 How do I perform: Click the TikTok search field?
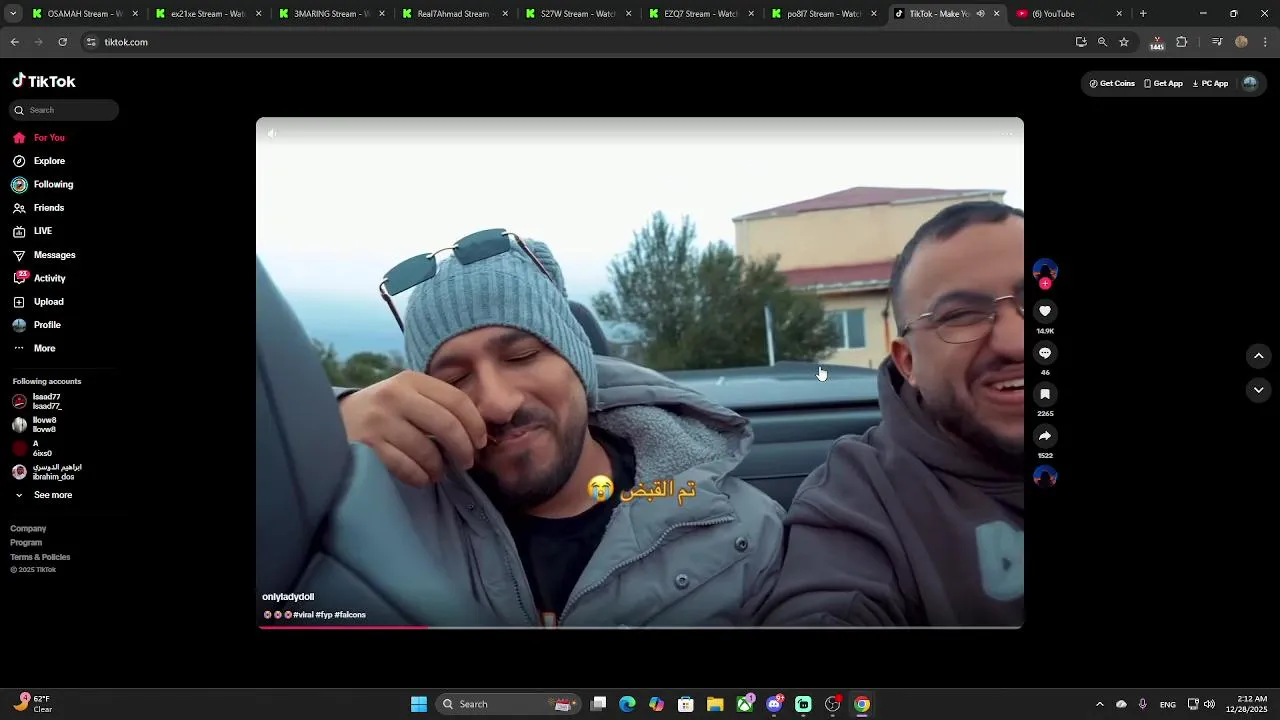64,110
